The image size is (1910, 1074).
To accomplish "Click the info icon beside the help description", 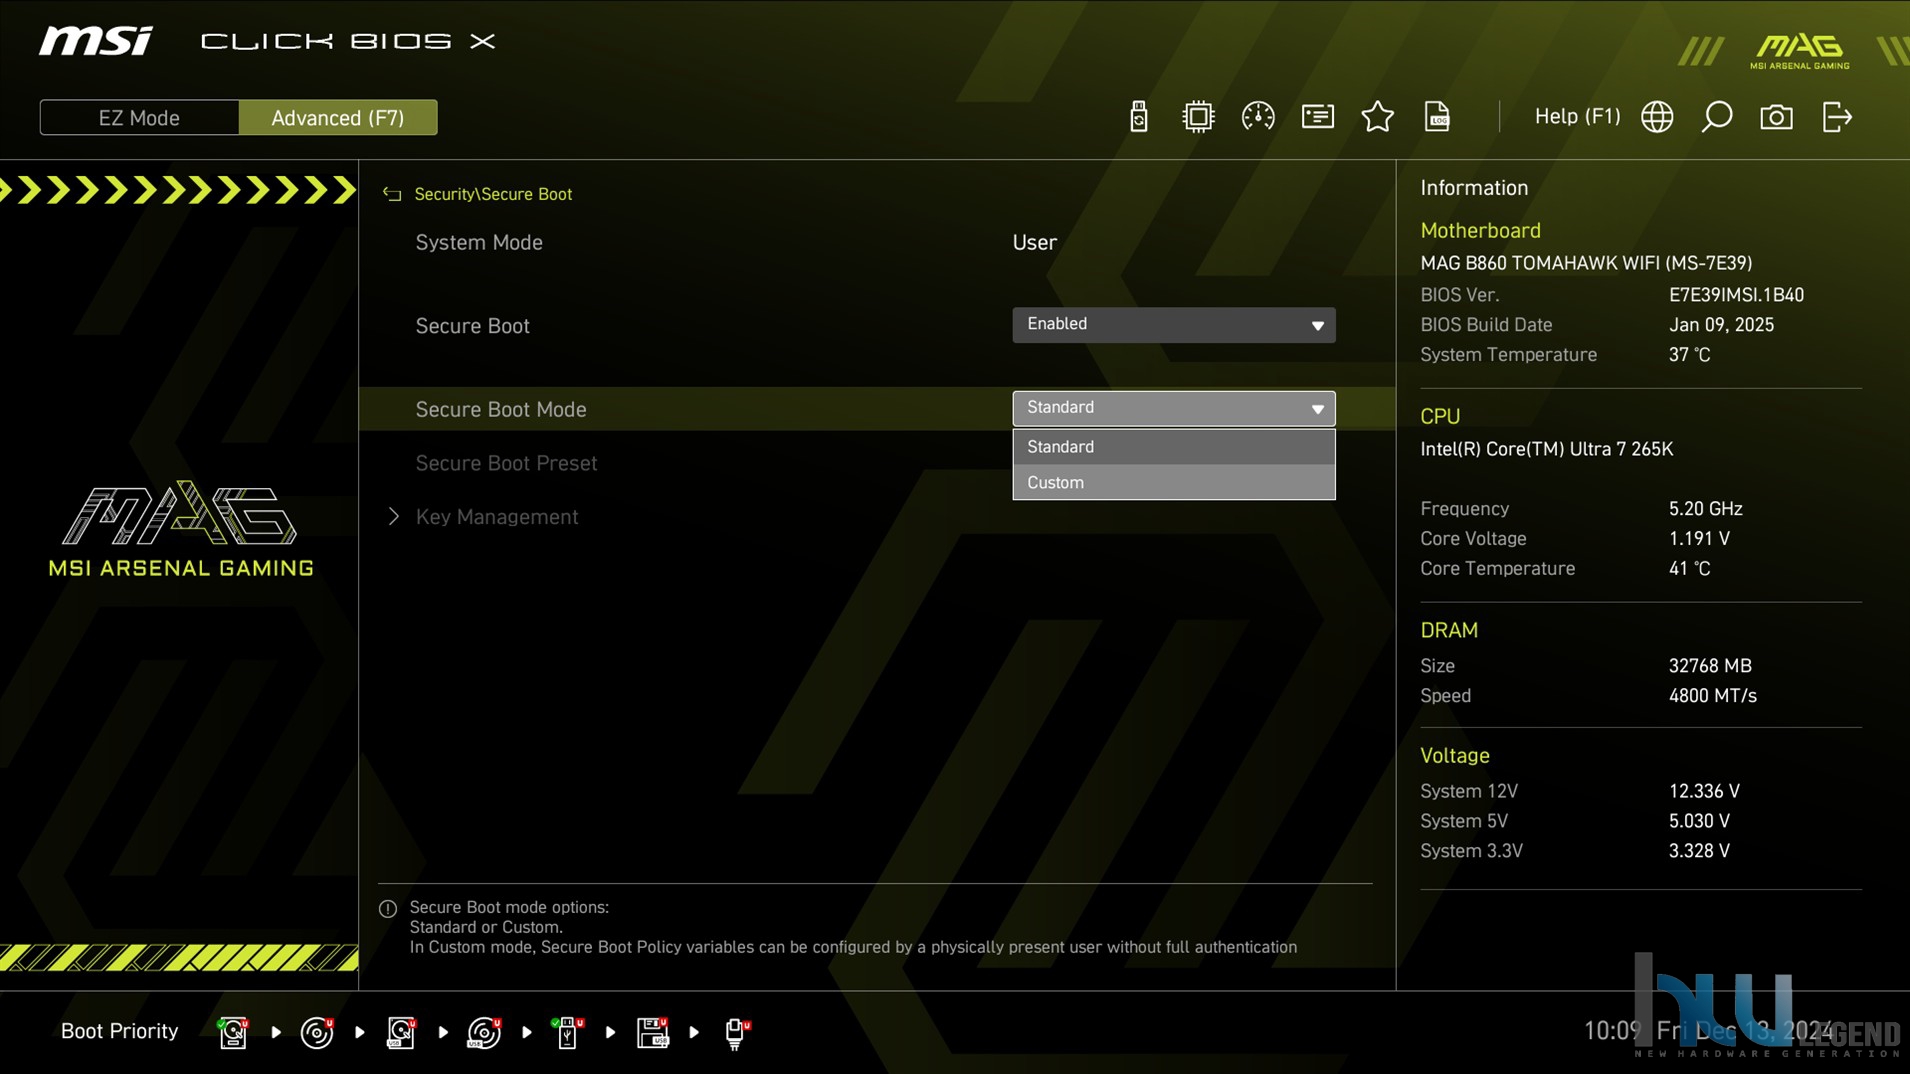I will (388, 909).
